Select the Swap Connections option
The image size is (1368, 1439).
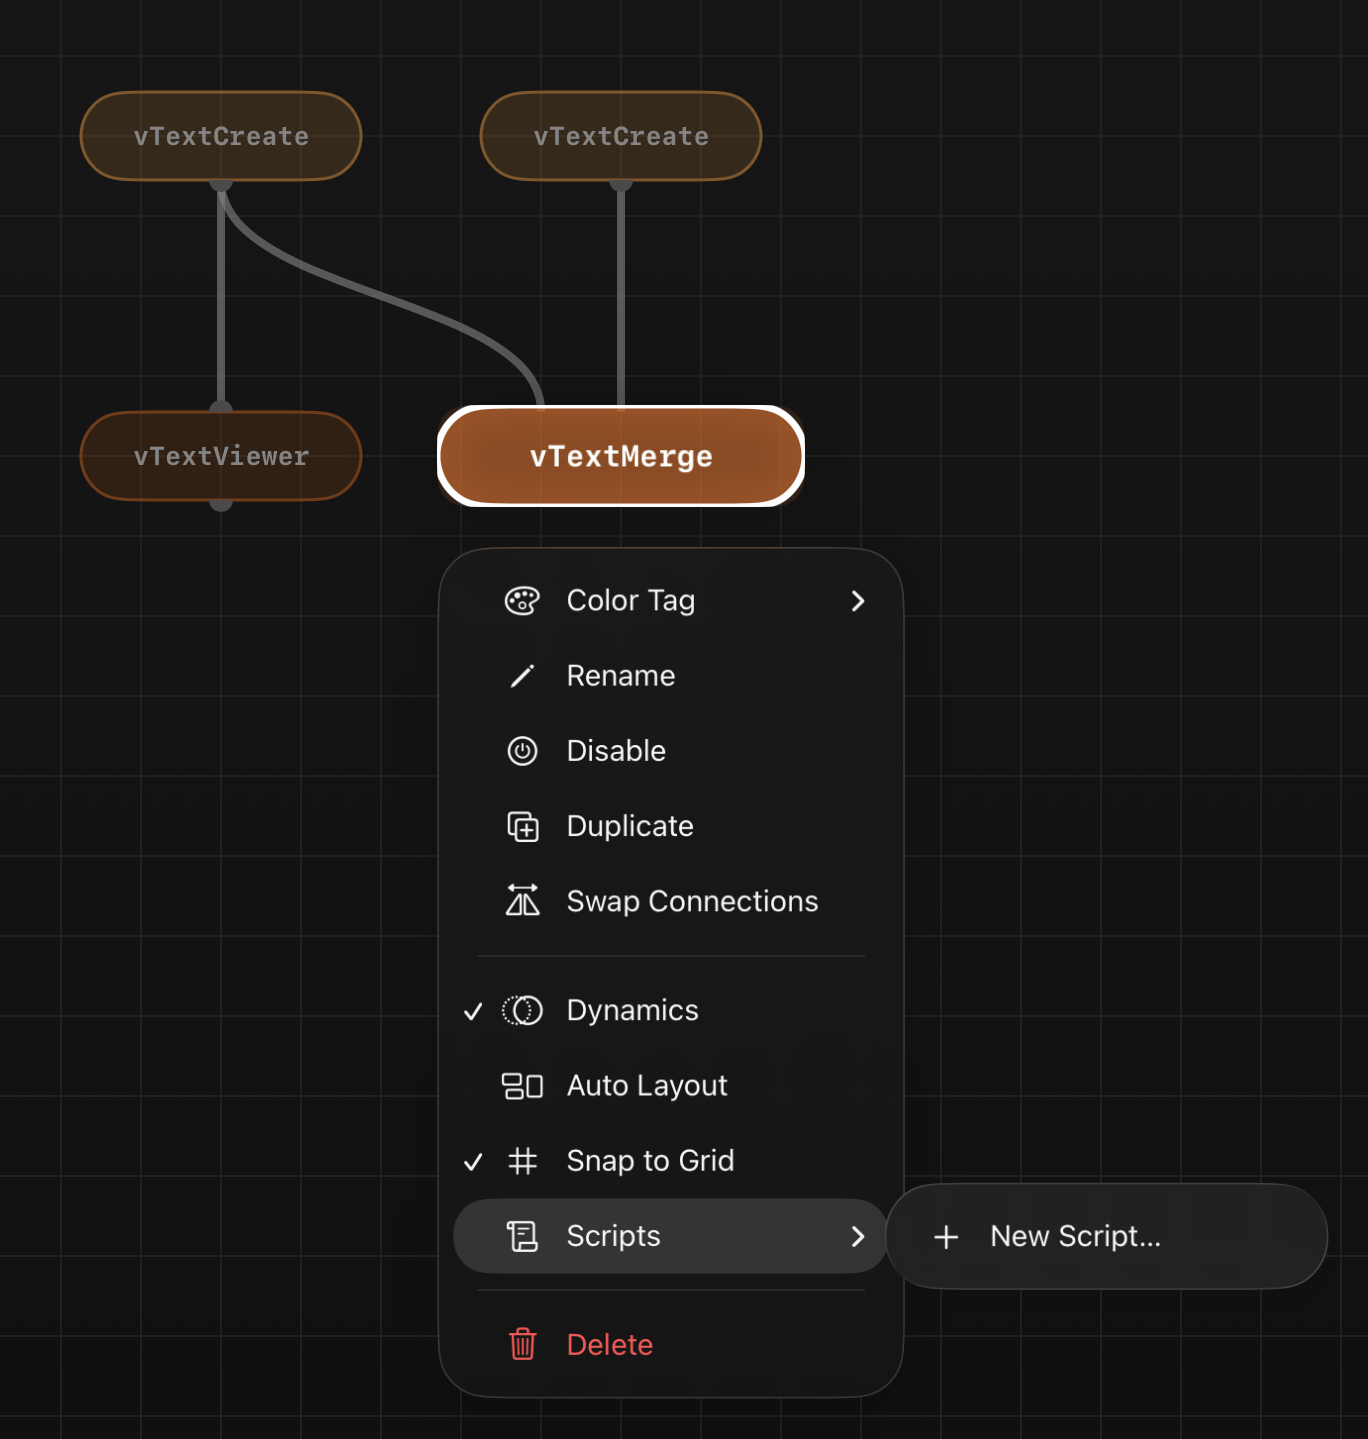coord(671,901)
